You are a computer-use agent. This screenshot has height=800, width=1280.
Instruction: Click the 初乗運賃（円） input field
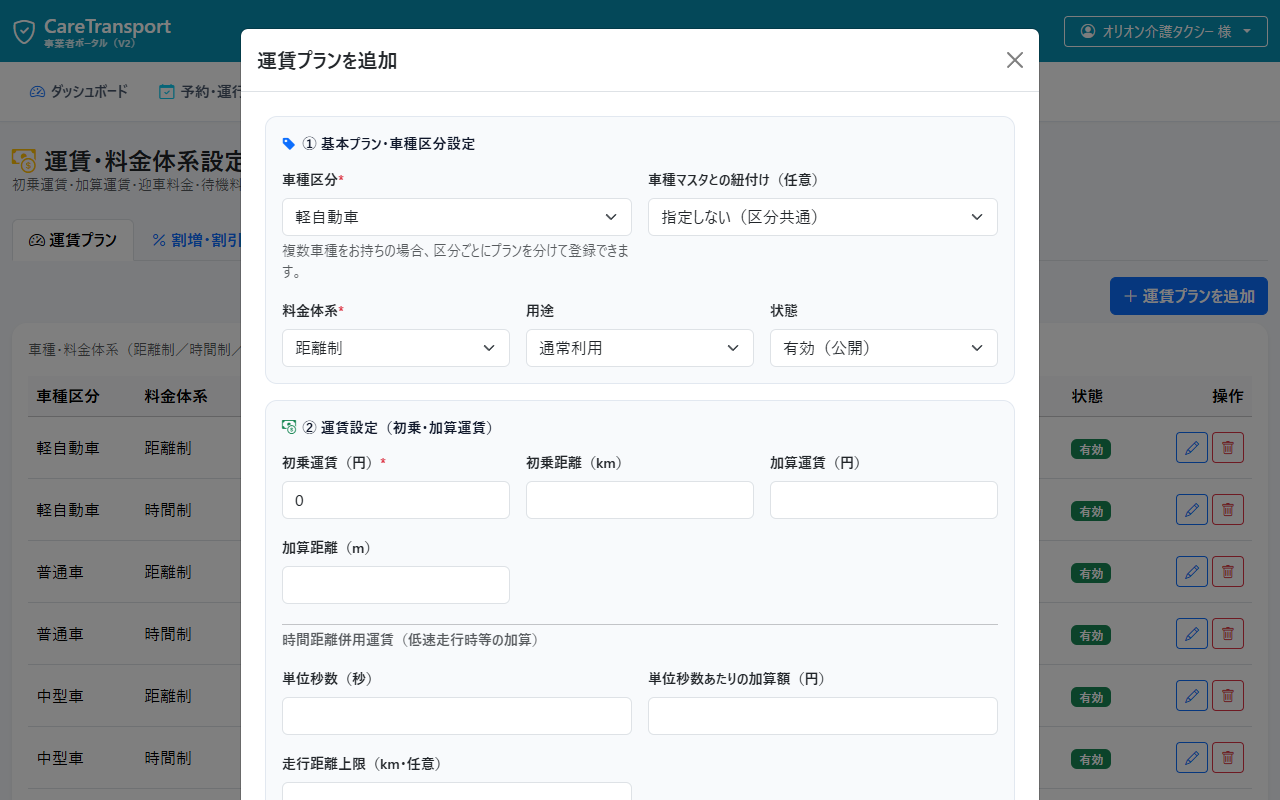tap(396, 500)
